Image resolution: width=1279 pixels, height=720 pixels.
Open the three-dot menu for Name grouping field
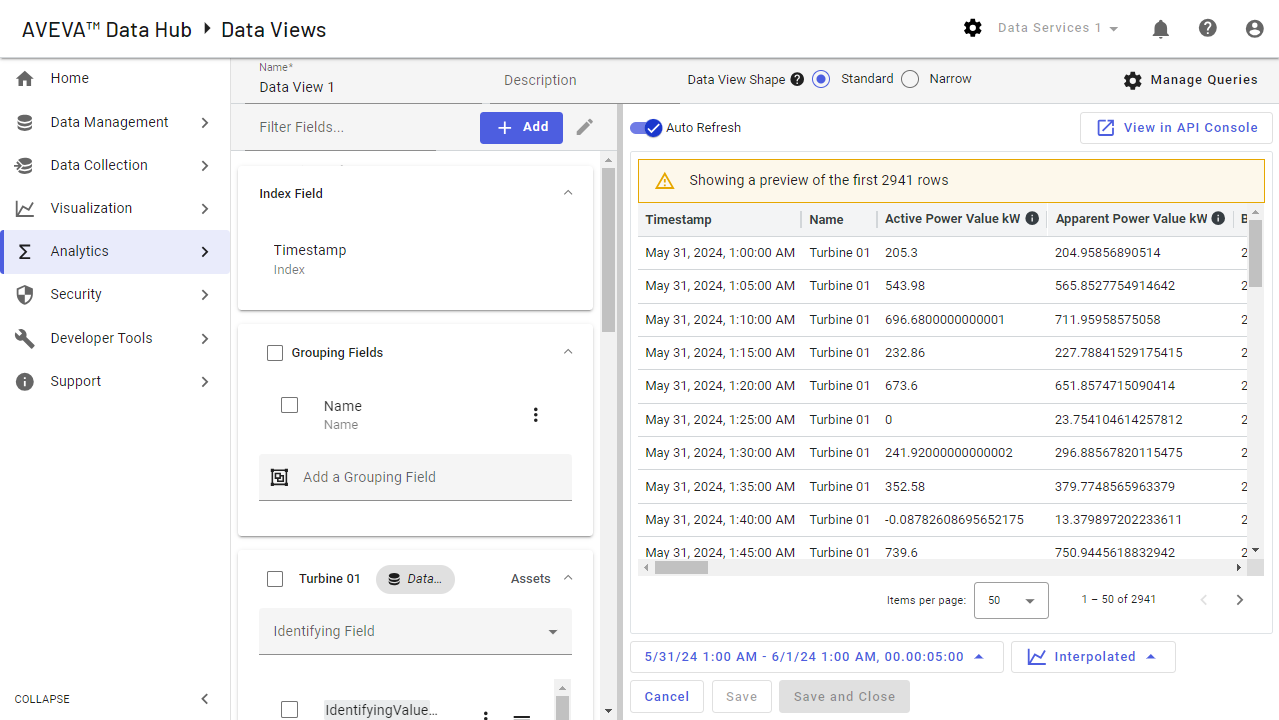535,415
